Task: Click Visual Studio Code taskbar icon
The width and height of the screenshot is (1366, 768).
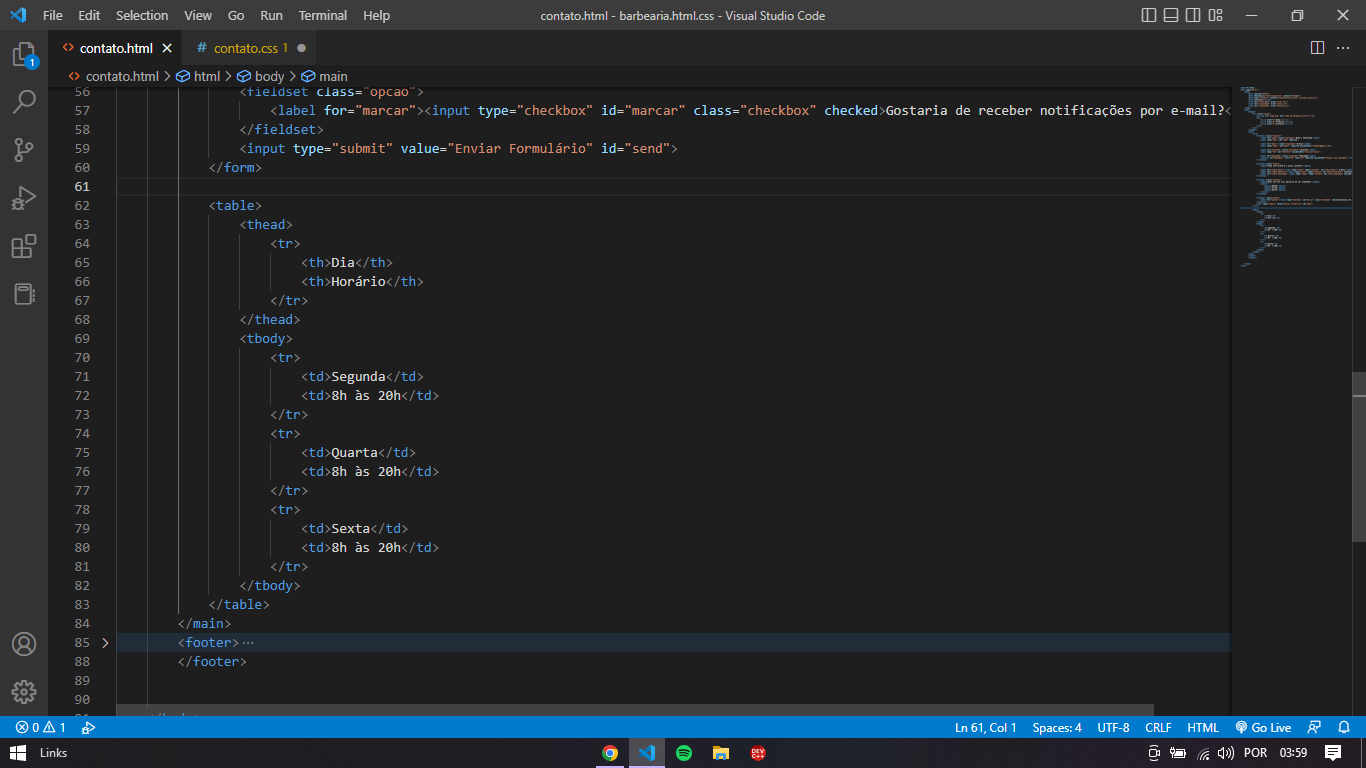Action: [x=646, y=753]
